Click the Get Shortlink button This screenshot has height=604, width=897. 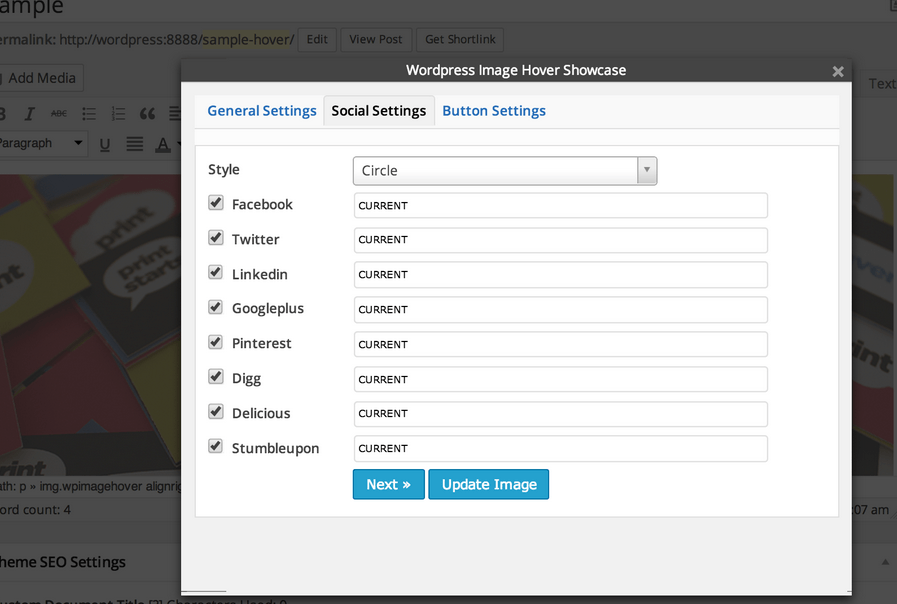[x=460, y=39]
